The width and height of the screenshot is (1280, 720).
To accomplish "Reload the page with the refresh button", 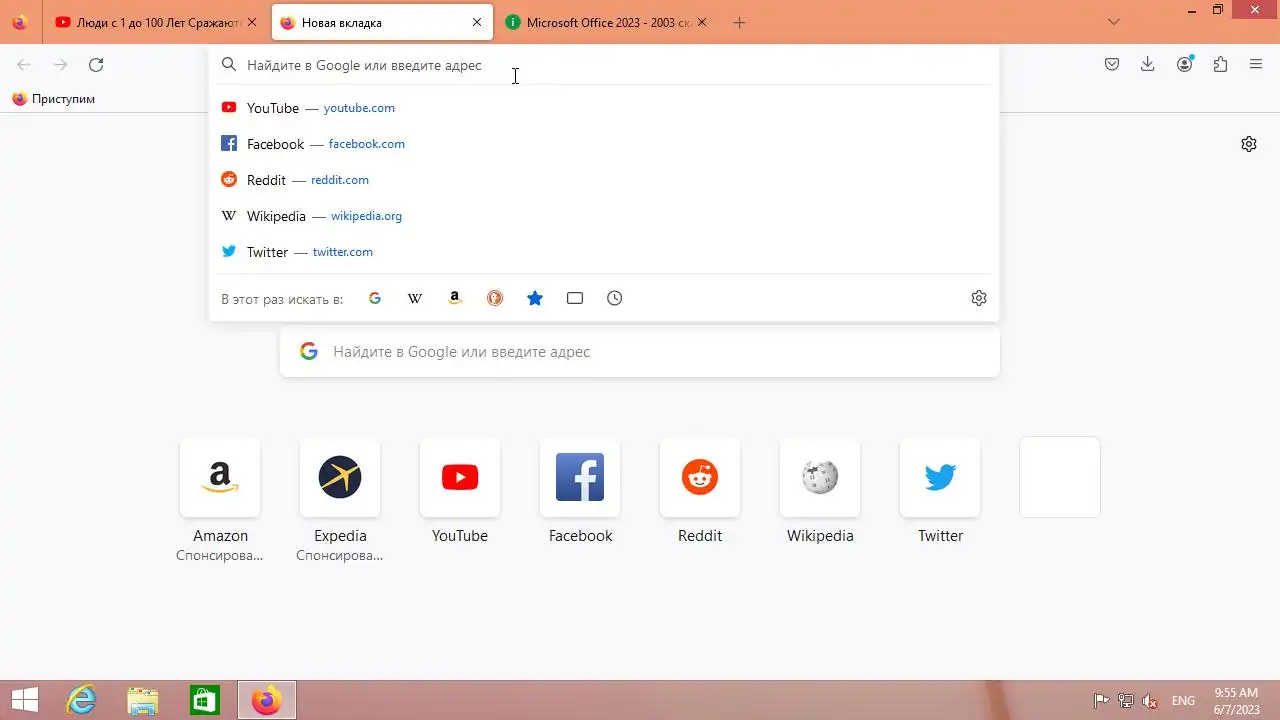I will (96, 65).
